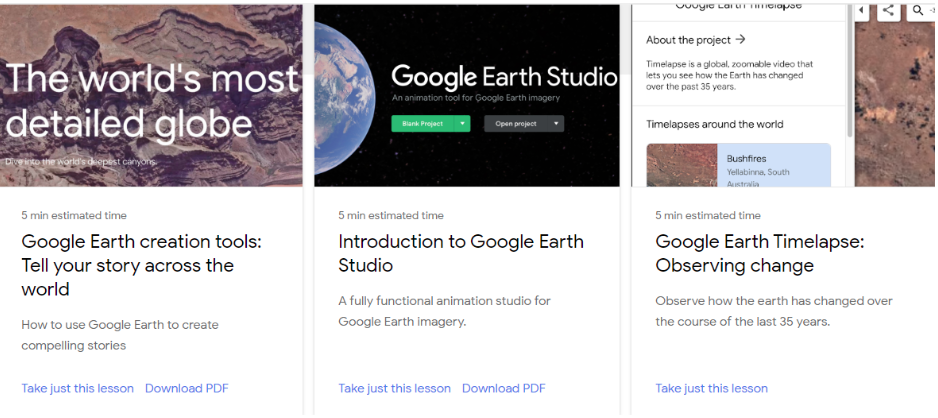Viewport: 938px width, 418px height.
Task: Take just the Google Earth creation tools lesson
Action: [78, 388]
